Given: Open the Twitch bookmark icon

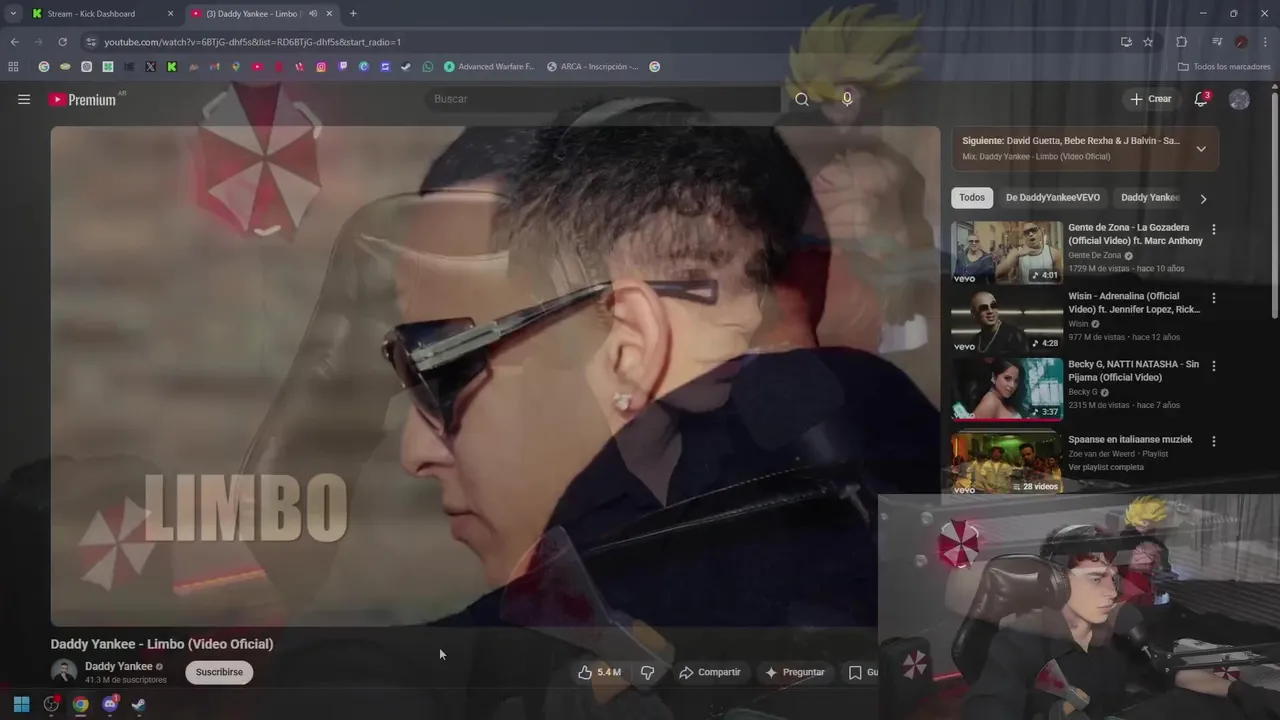Looking at the screenshot, I should pos(343,67).
